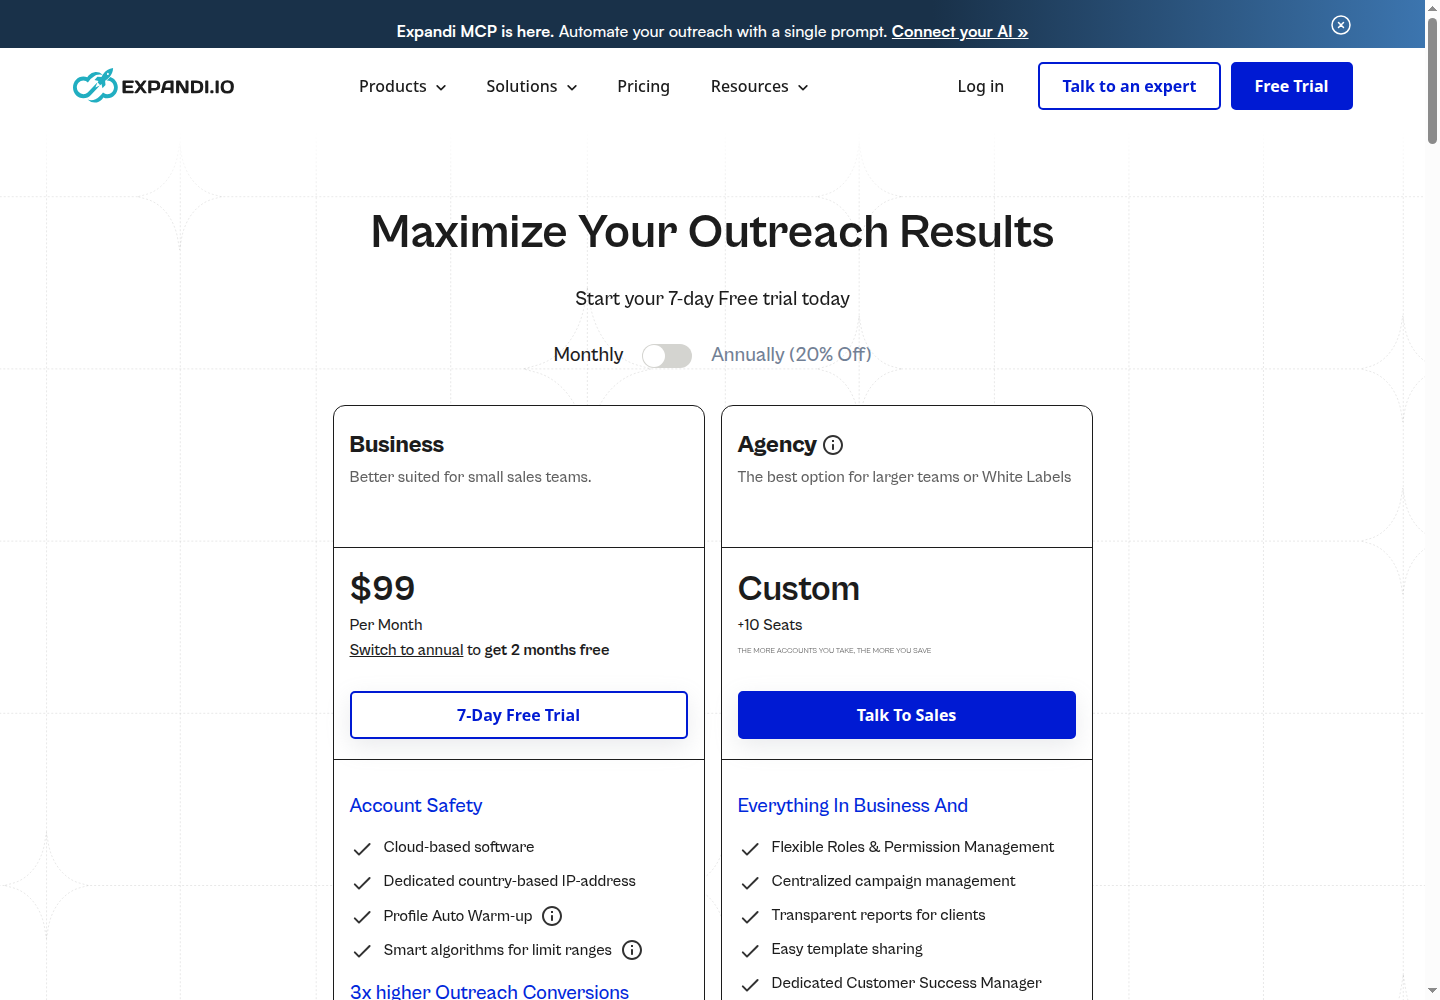1440x1000 pixels.
Task: Open the Pricing page
Action: click(x=643, y=87)
